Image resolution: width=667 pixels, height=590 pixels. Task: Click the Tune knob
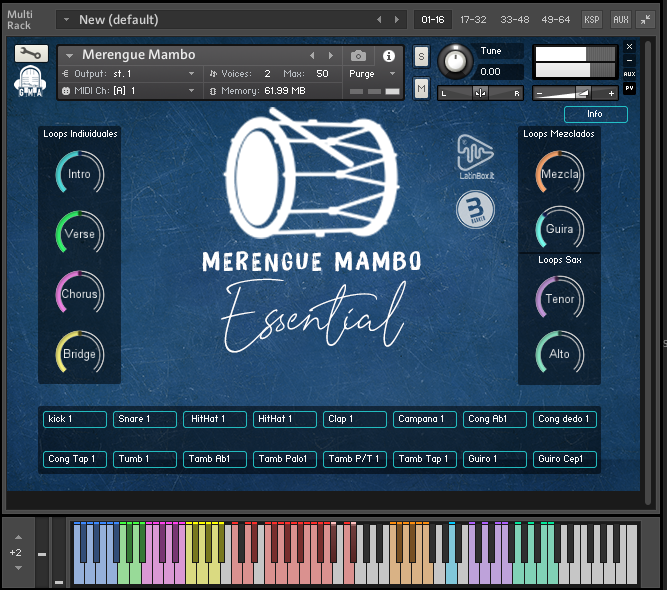pyautogui.click(x=455, y=62)
